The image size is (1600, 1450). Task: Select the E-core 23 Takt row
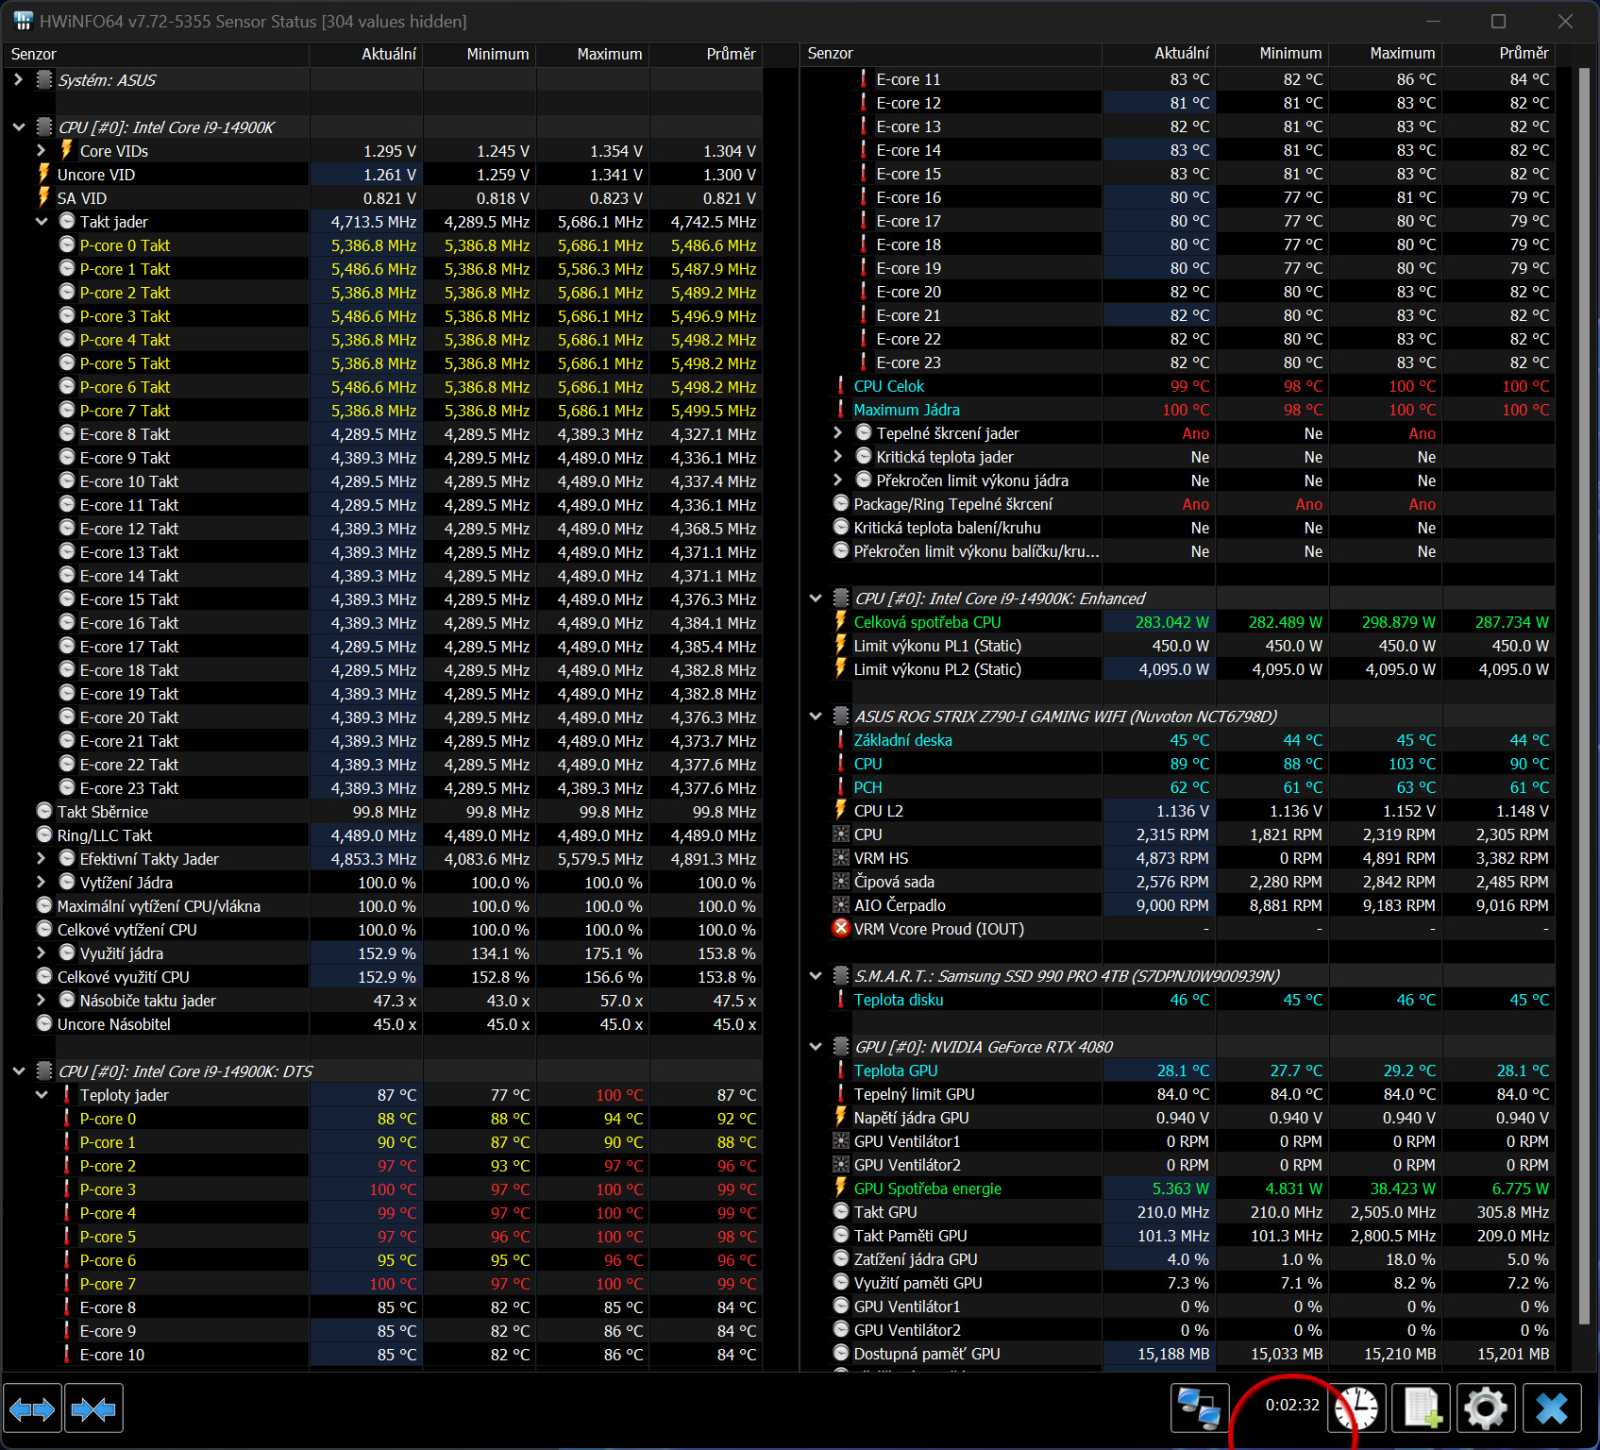tap(383, 788)
